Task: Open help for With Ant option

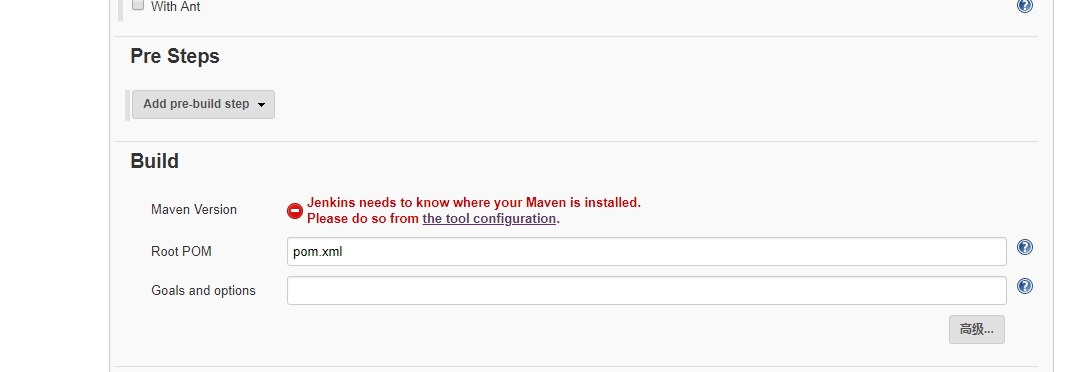Action: (1025, 5)
